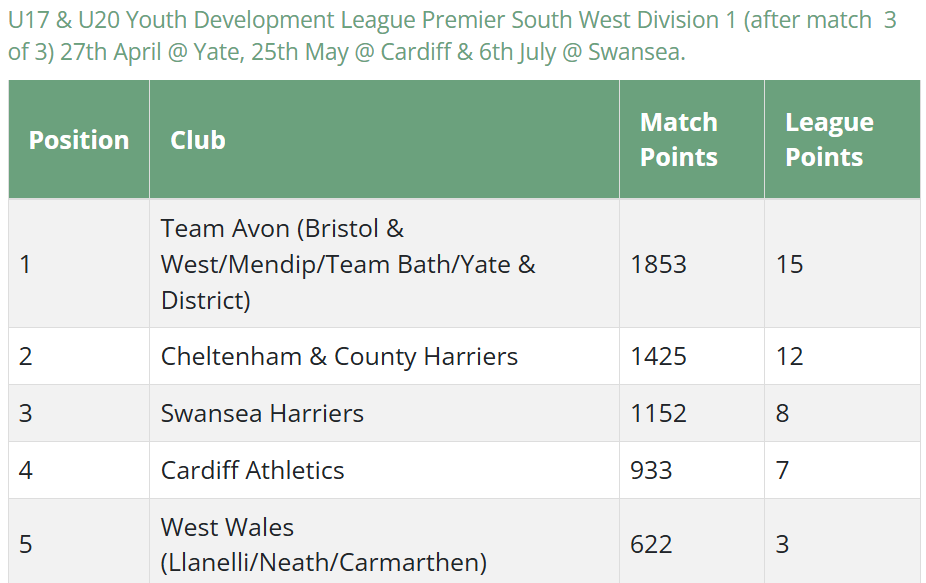Click the Club column header
This screenshot has width=926, height=583.
384,140
